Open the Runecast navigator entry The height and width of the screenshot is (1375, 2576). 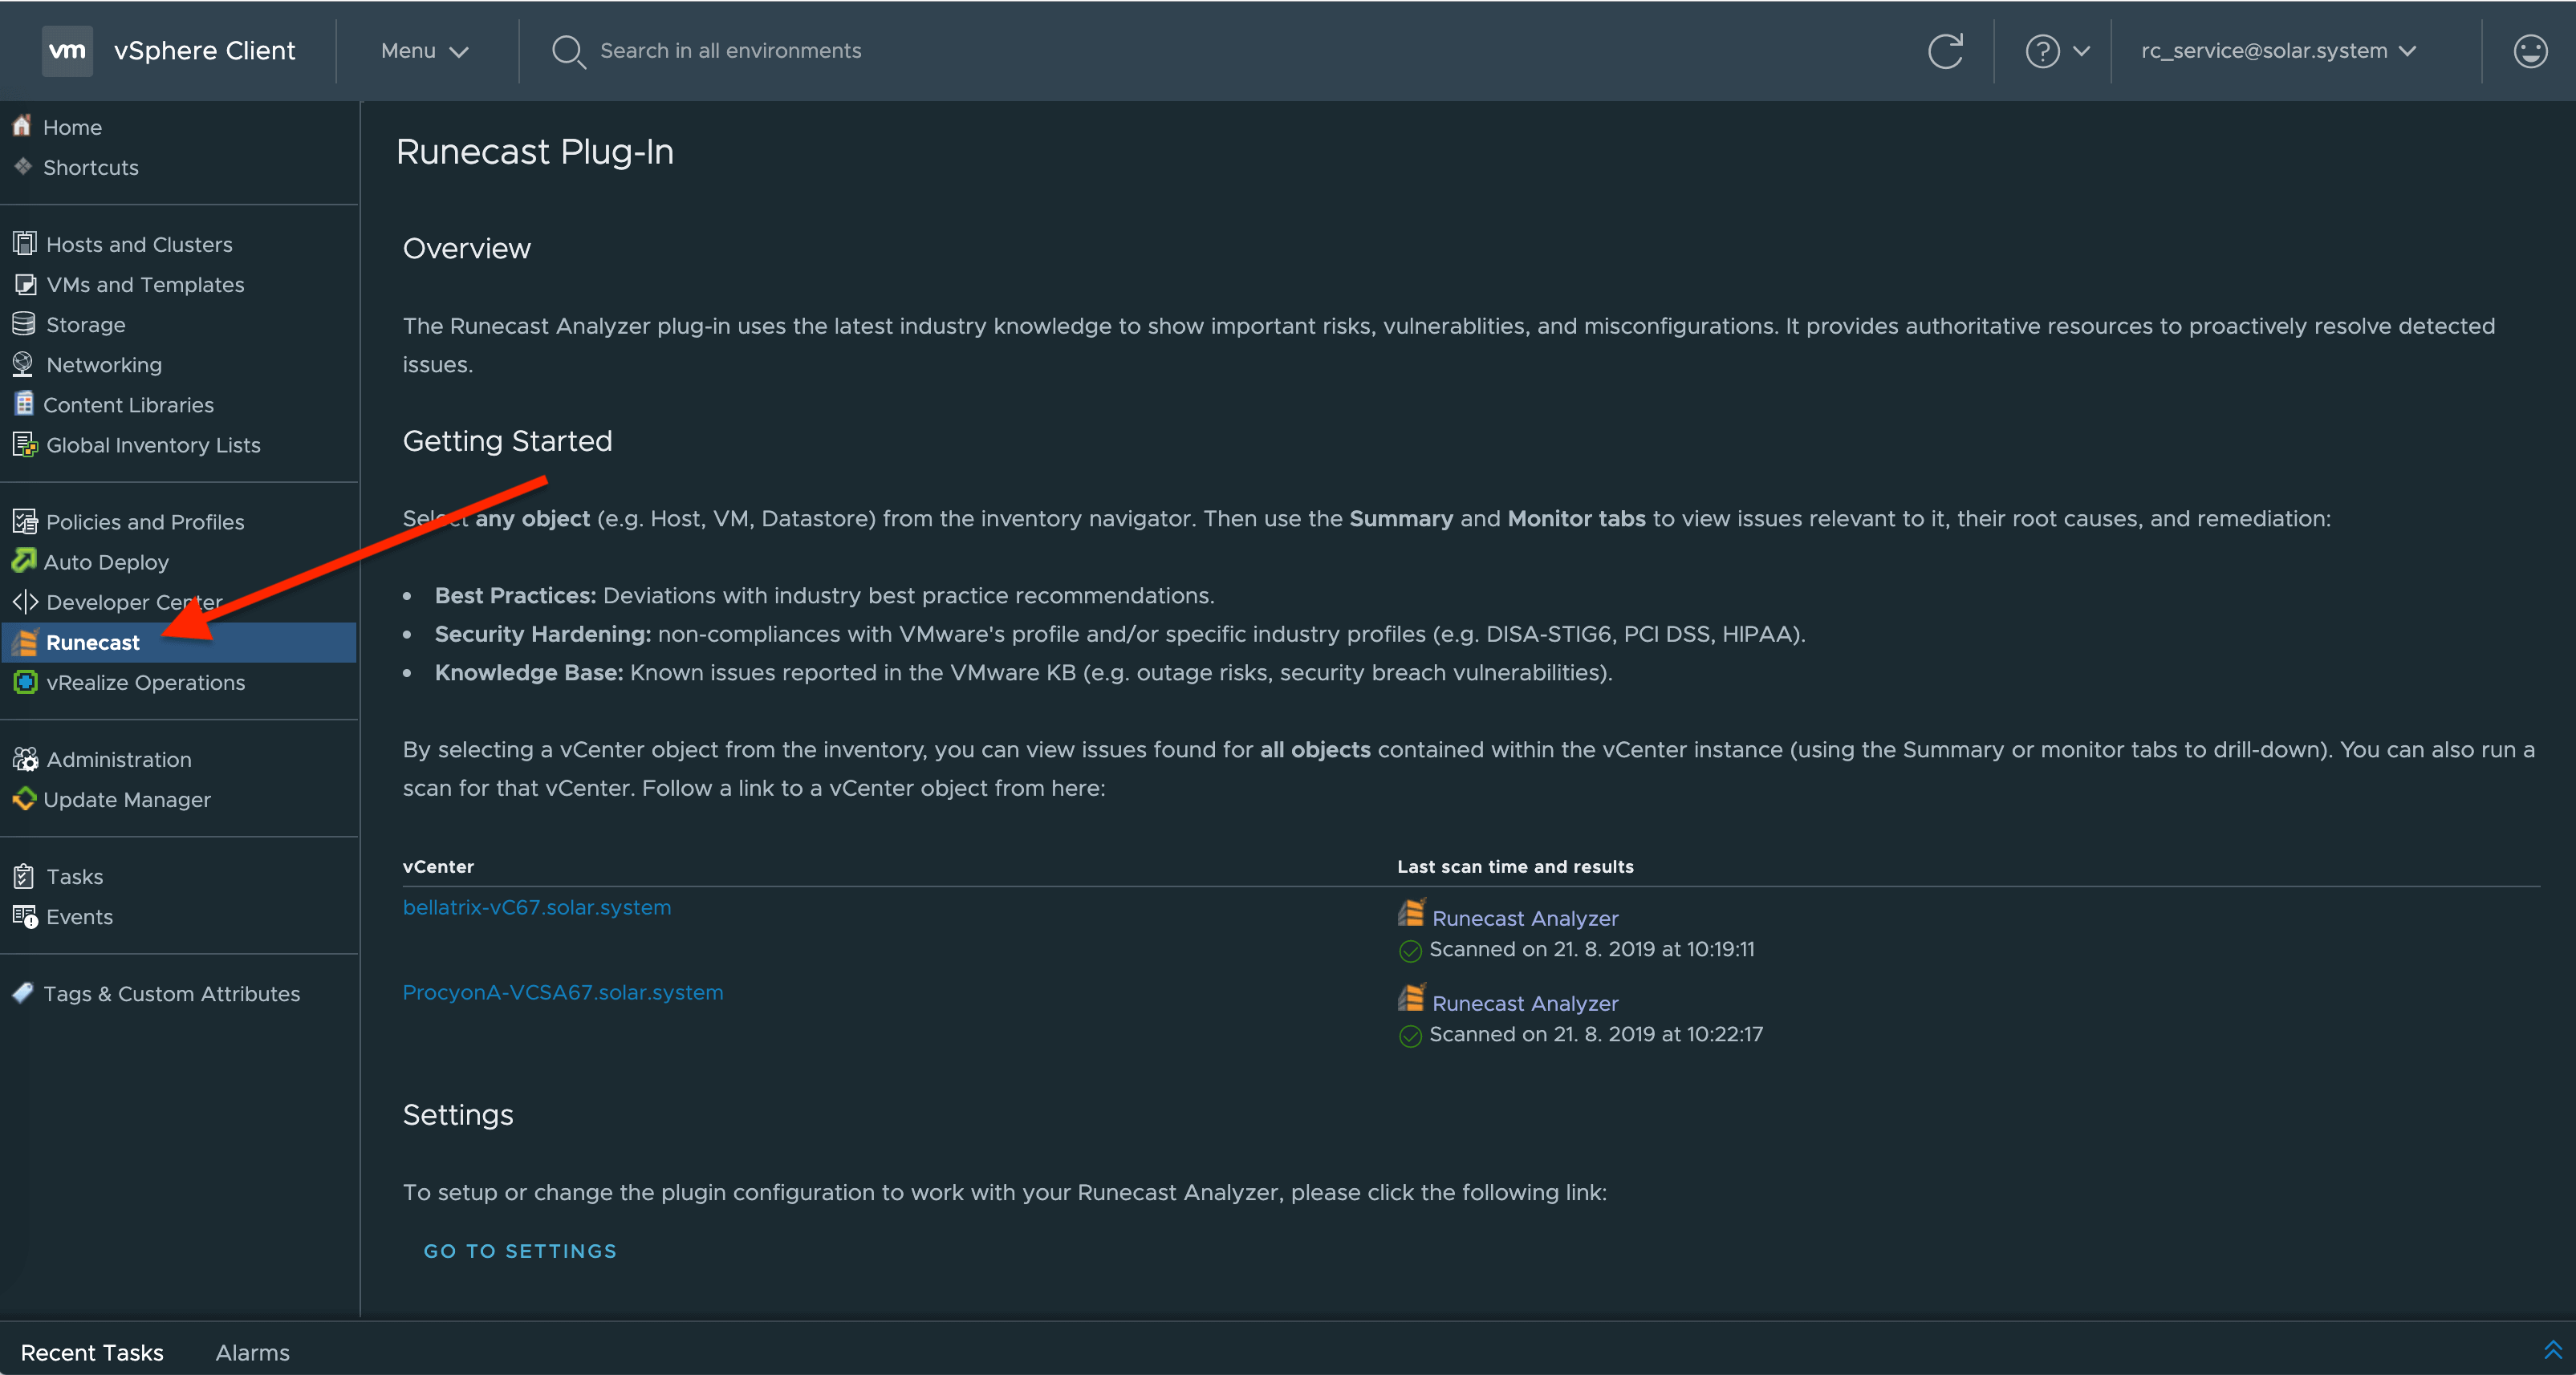click(178, 642)
